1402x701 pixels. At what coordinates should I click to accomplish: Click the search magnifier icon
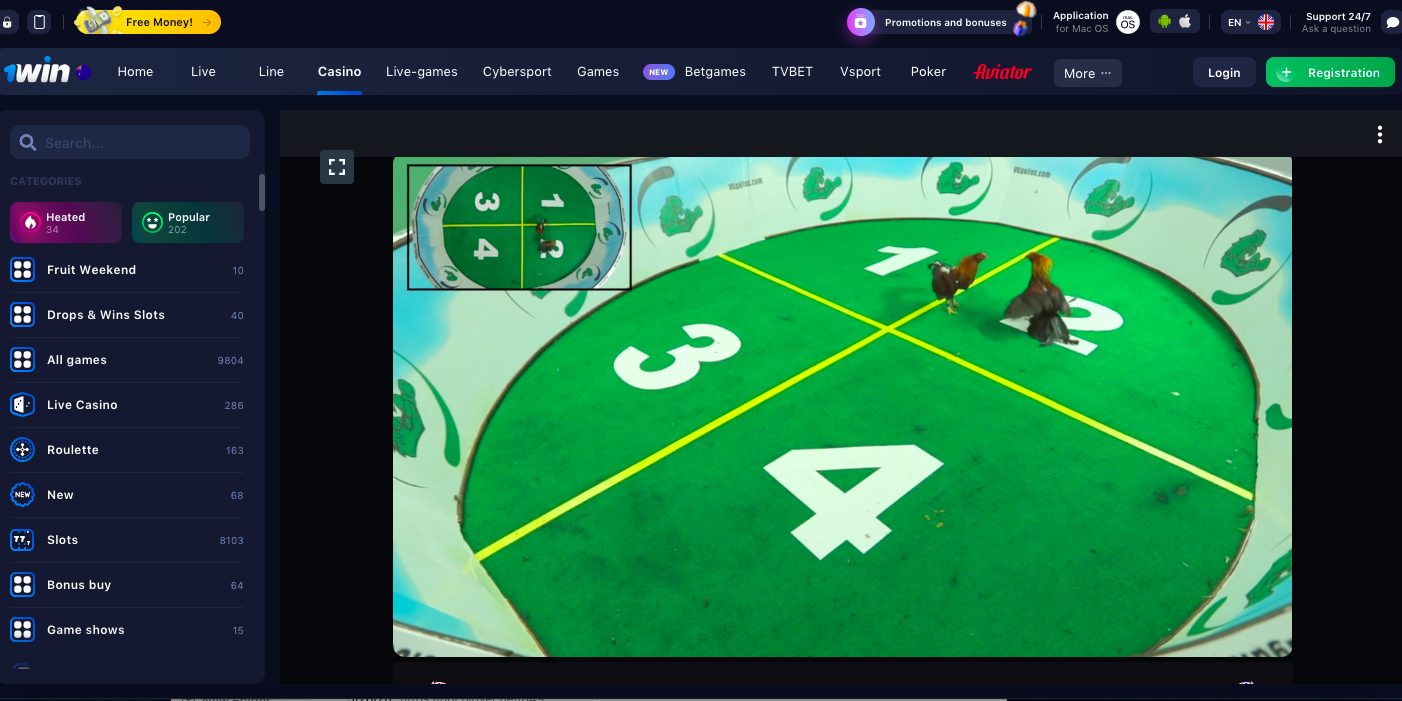pyautogui.click(x=28, y=142)
